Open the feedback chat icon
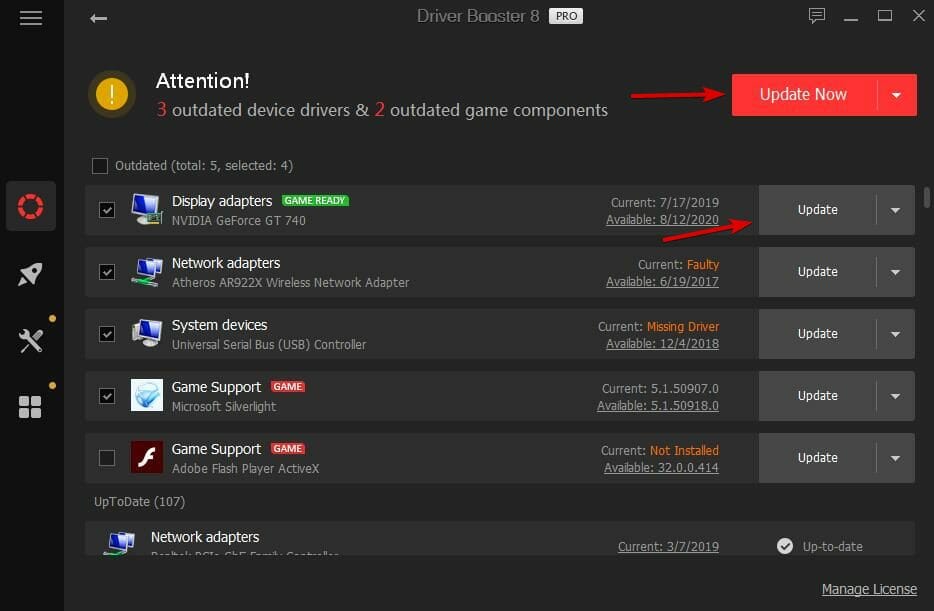Screen dimensions: 934x611 [x=817, y=16]
